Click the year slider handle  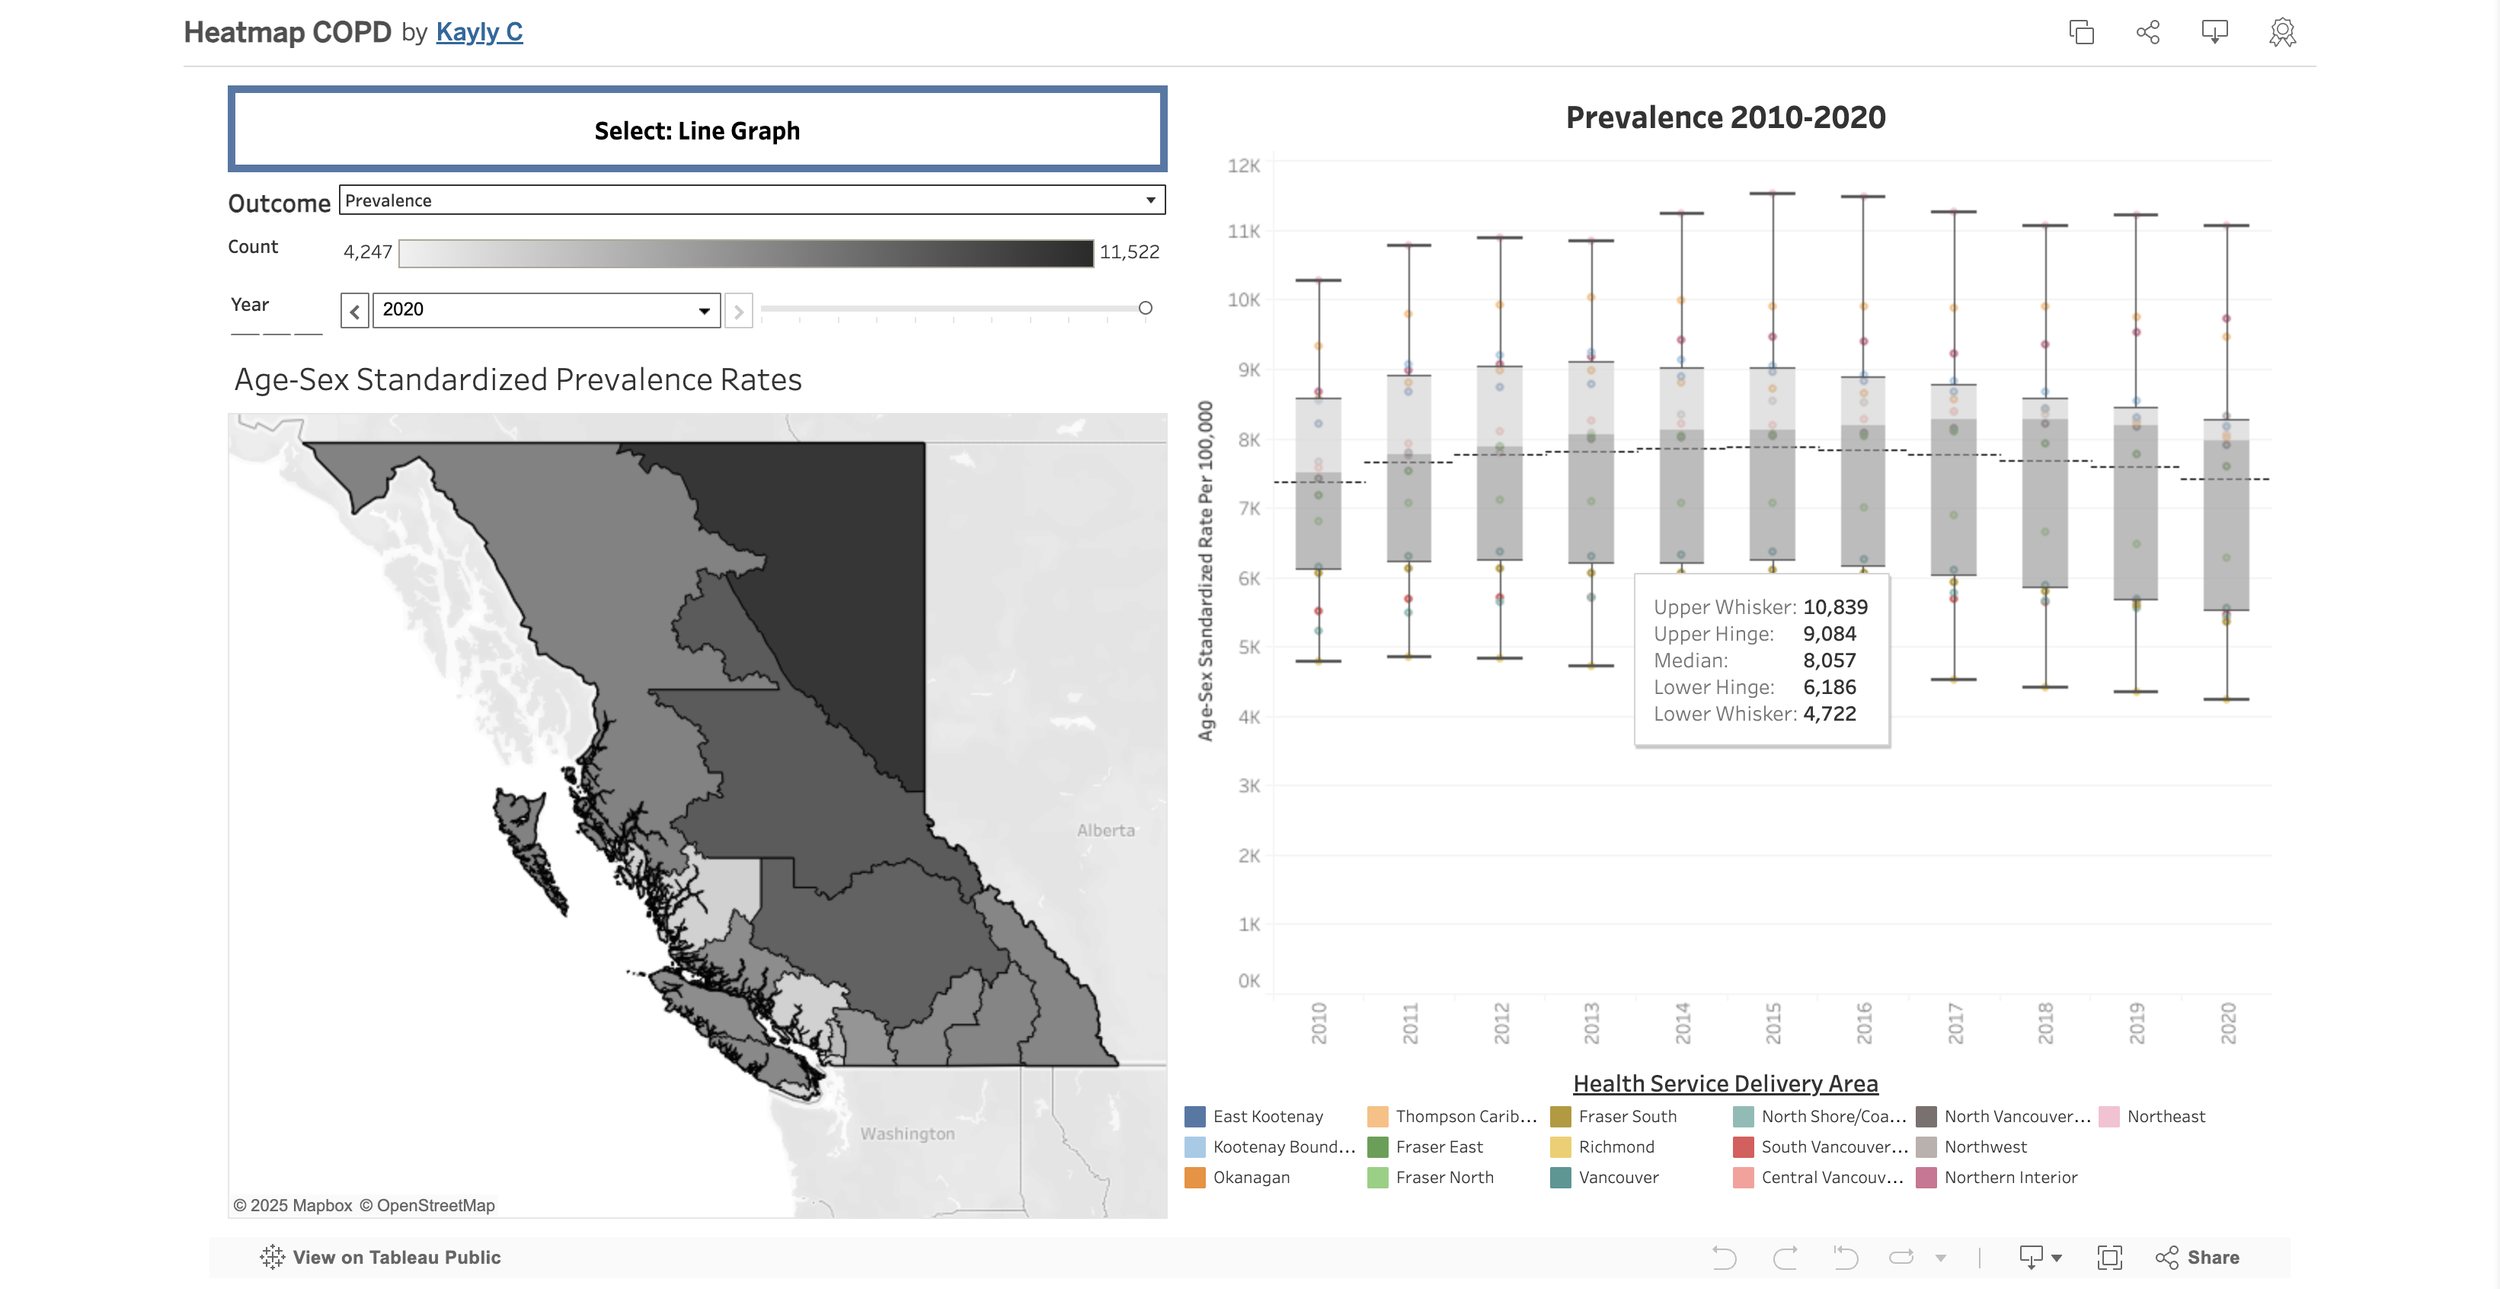1145,308
